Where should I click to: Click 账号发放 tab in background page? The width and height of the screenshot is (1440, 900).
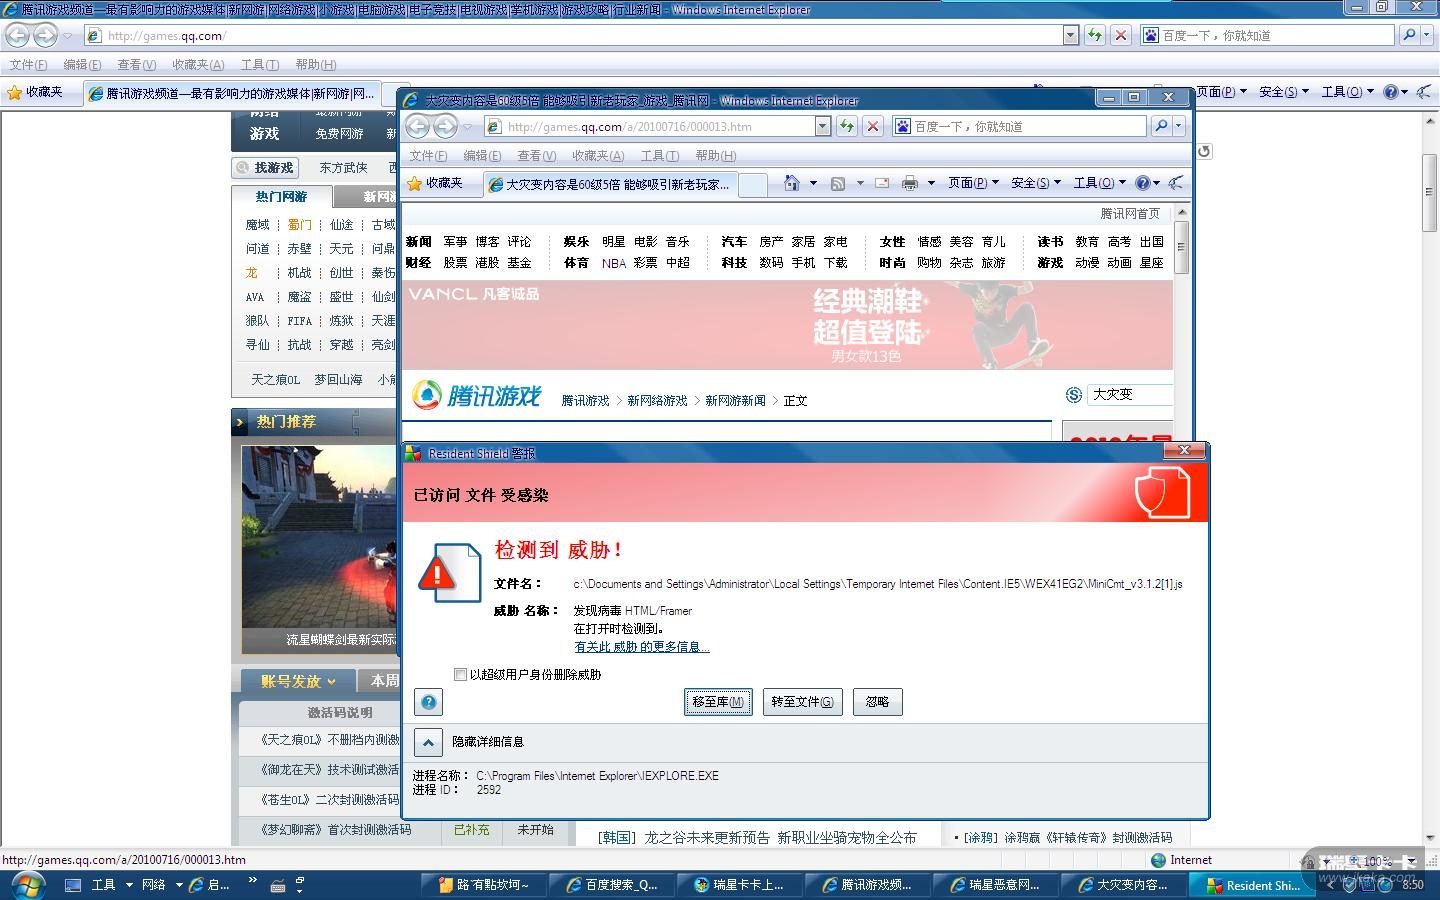tap(297, 681)
